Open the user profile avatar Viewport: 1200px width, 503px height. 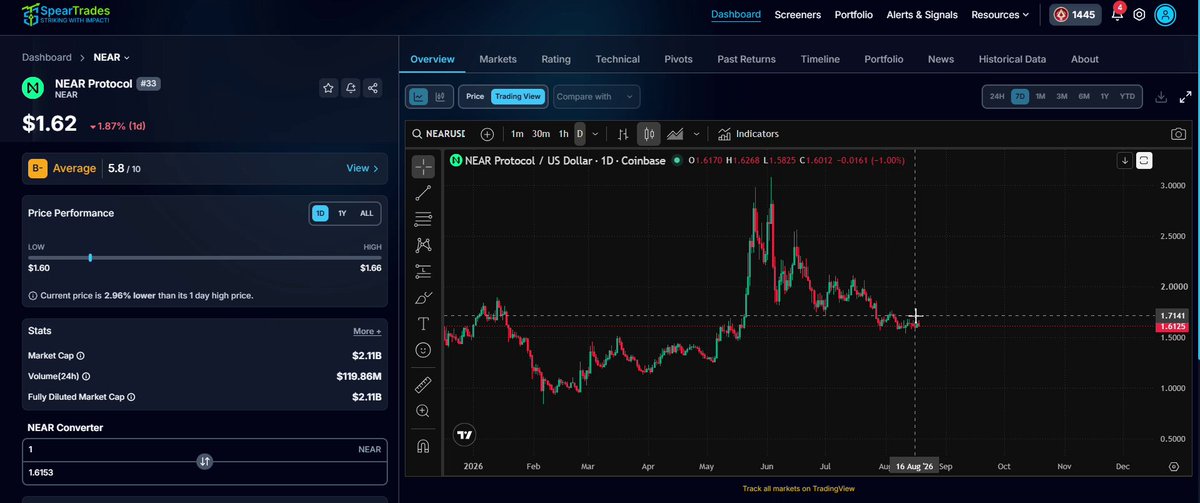1165,14
